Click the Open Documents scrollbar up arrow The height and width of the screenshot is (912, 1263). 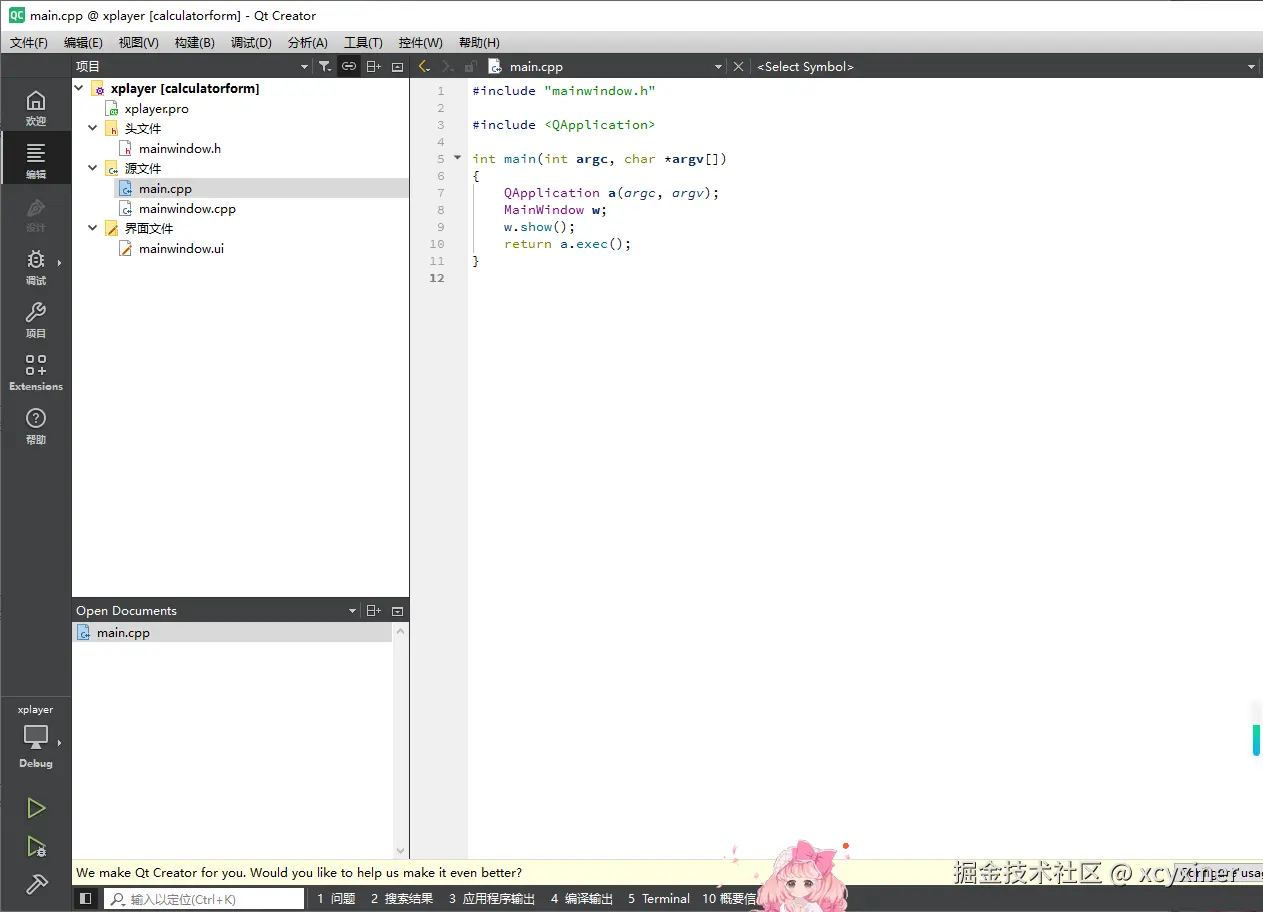pos(401,631)
